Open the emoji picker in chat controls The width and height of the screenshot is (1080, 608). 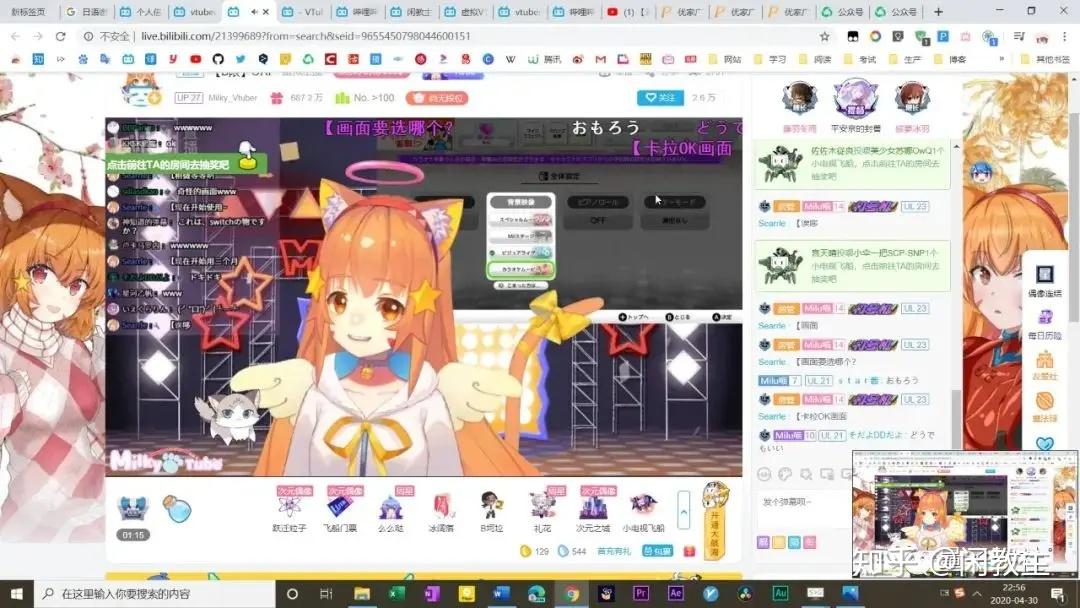point(764,474)
